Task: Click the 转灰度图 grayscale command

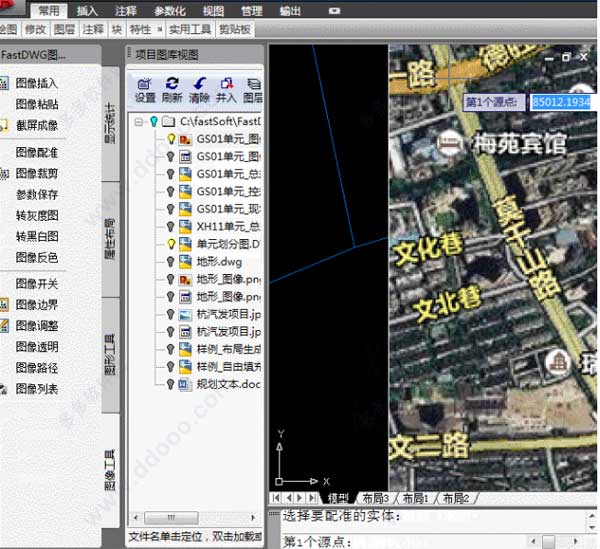Action: pyautogui.click(x=37, y=215)
